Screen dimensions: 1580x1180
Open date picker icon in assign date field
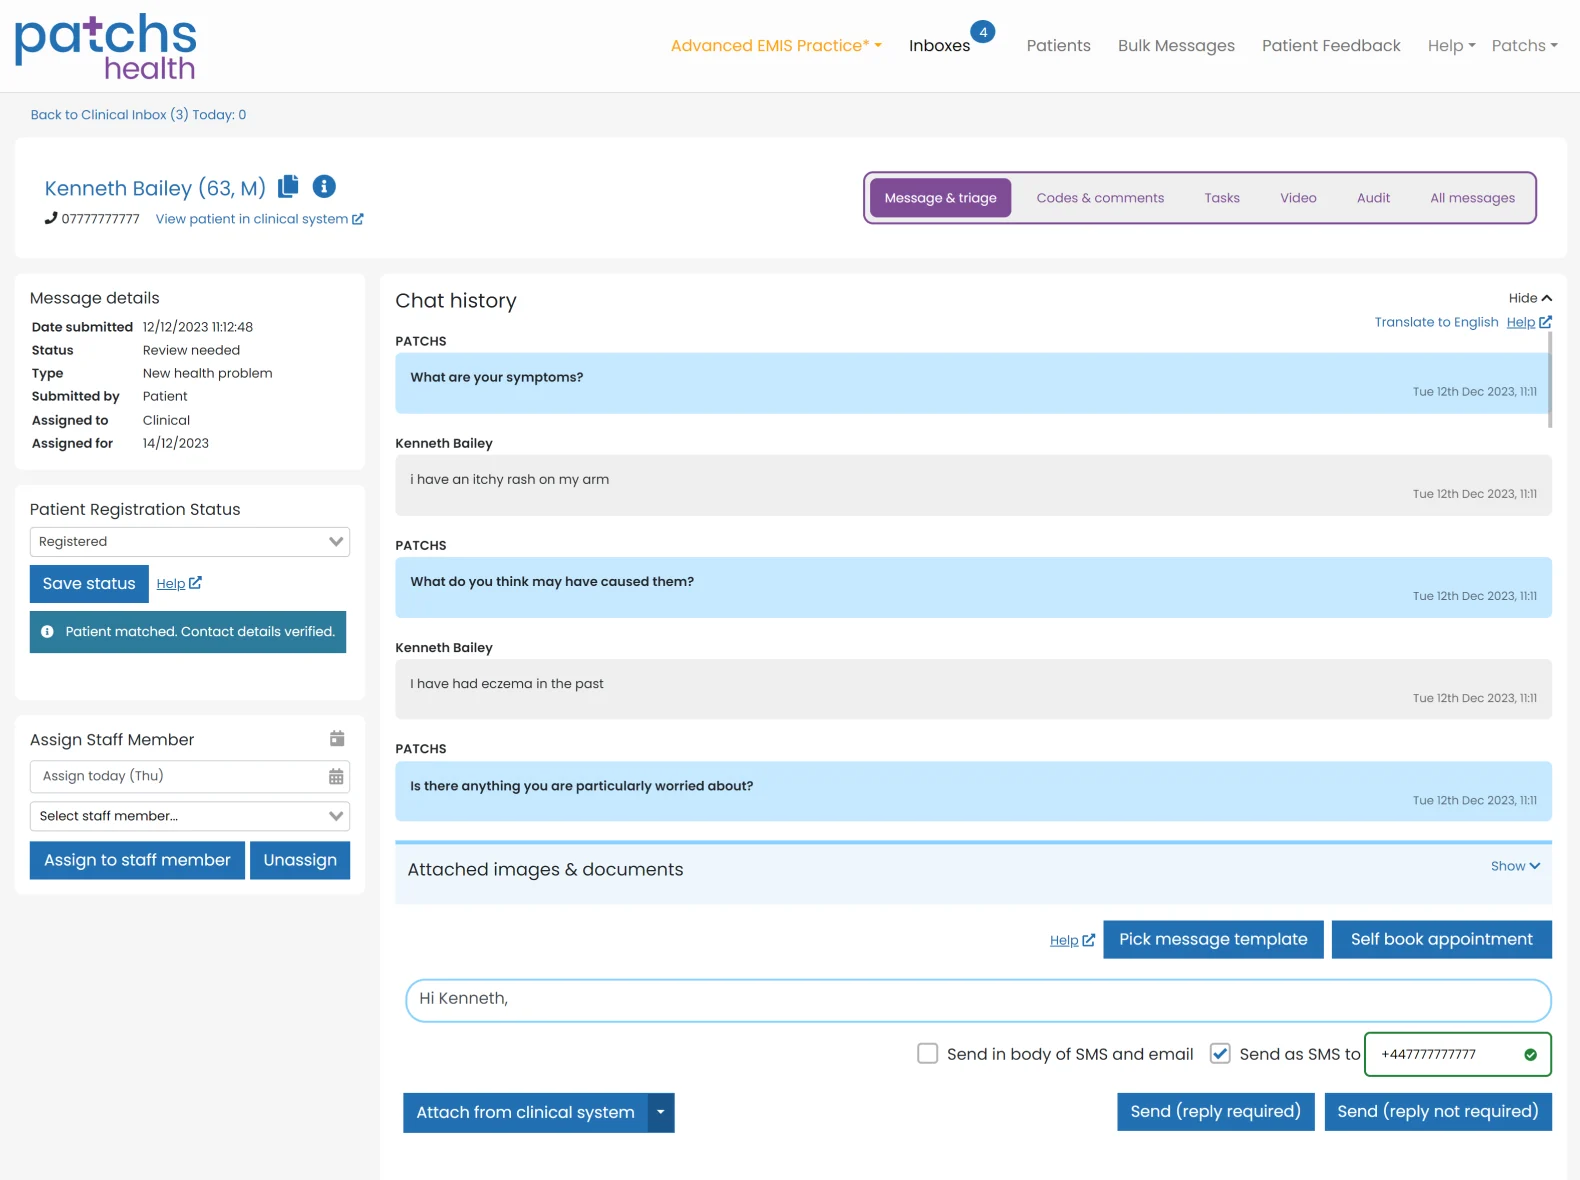[x=336, y=777]
